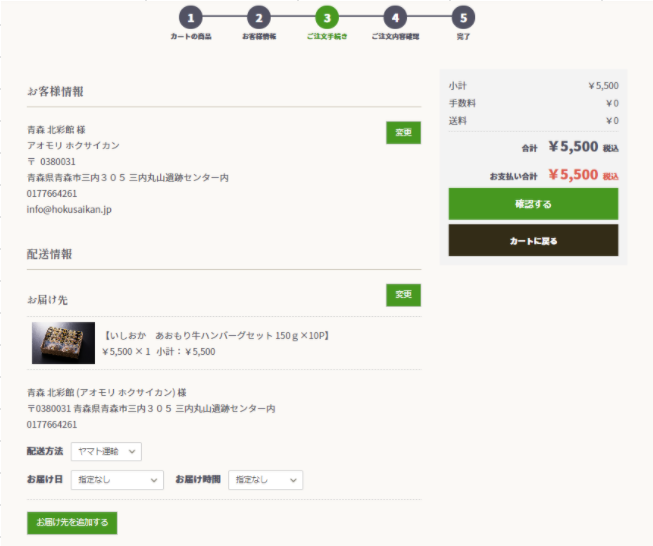The width and height of the screenshot is (653, 546).
Task: Click the お支払い合計 ¥5,500 amount
Action: click(x=573, y=175)
